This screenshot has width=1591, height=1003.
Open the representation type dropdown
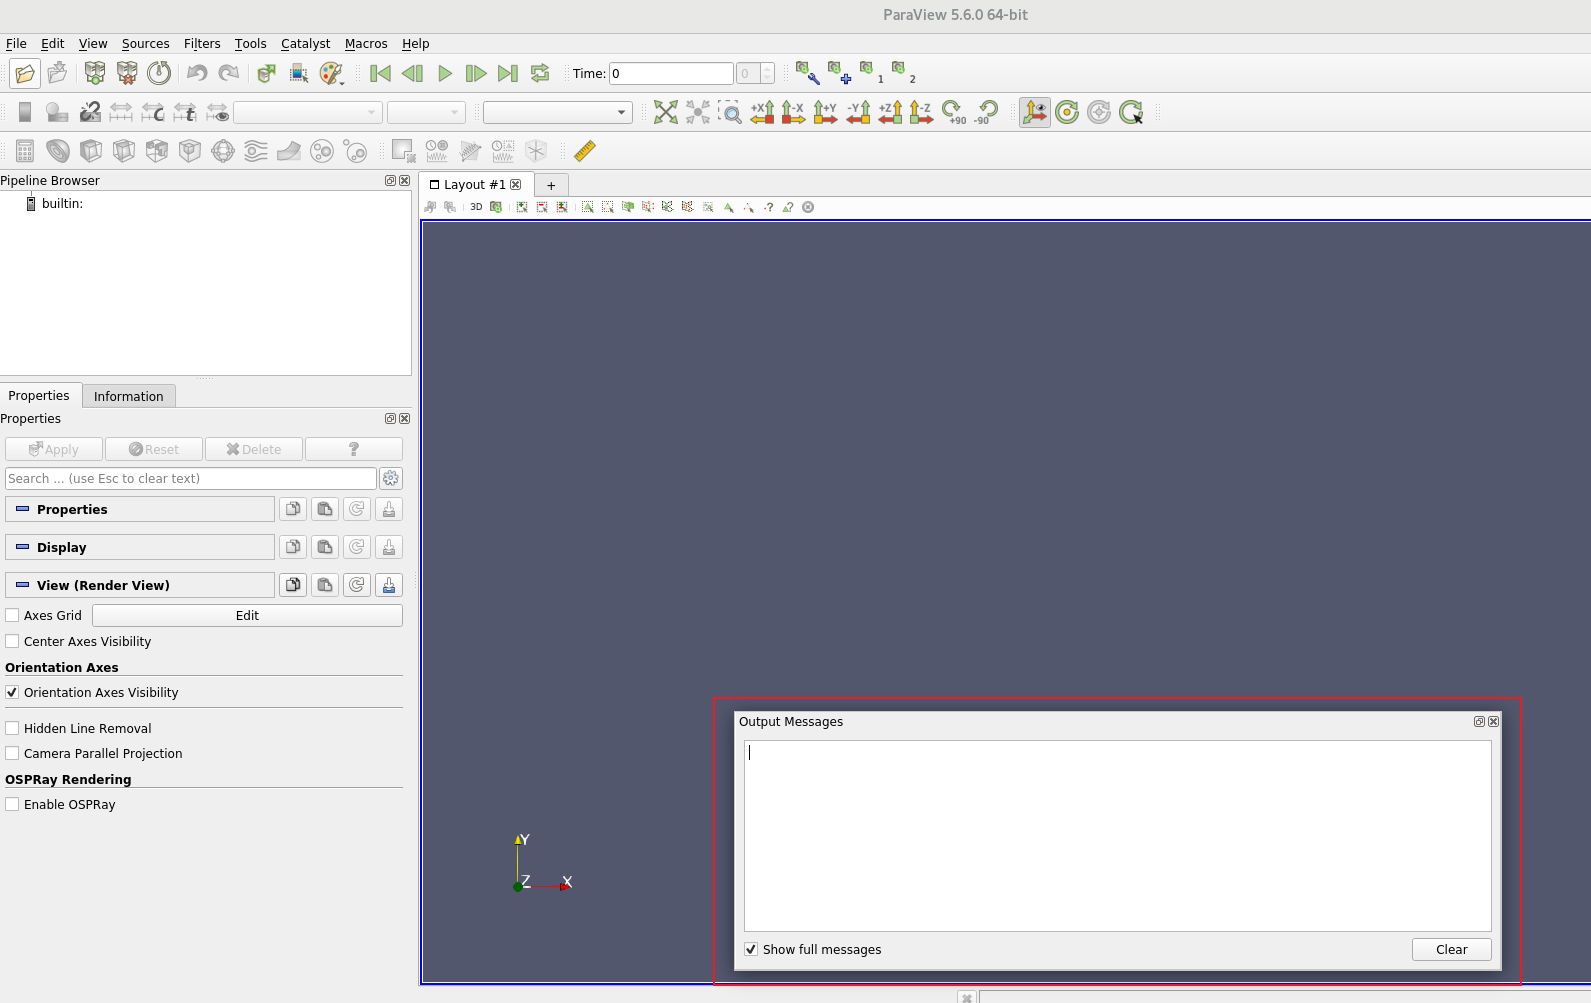[x=558, y=112]
